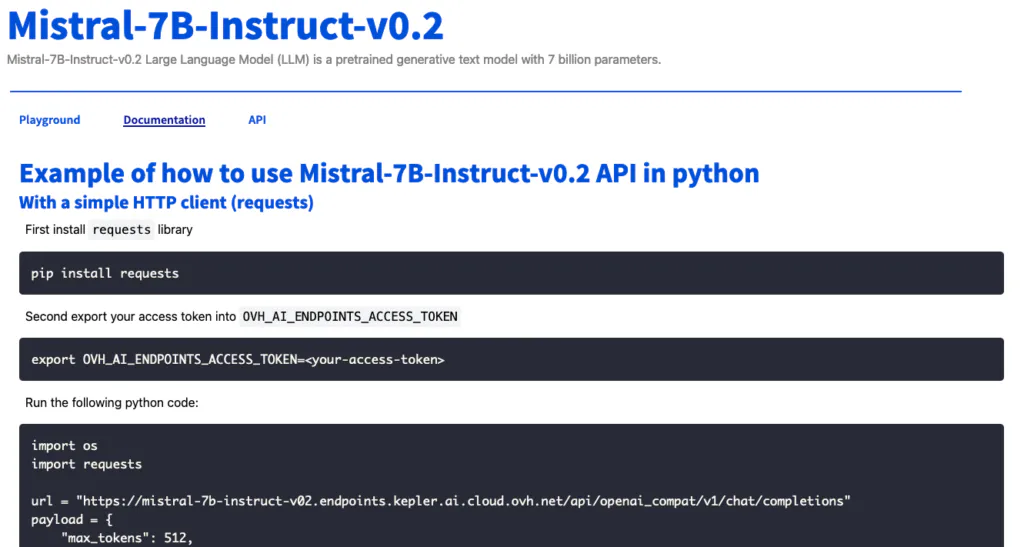1024x547 pixels.
Task: Click 'With a simple HTTP client (requests)' subheading
Action: (x=166, y=202)
